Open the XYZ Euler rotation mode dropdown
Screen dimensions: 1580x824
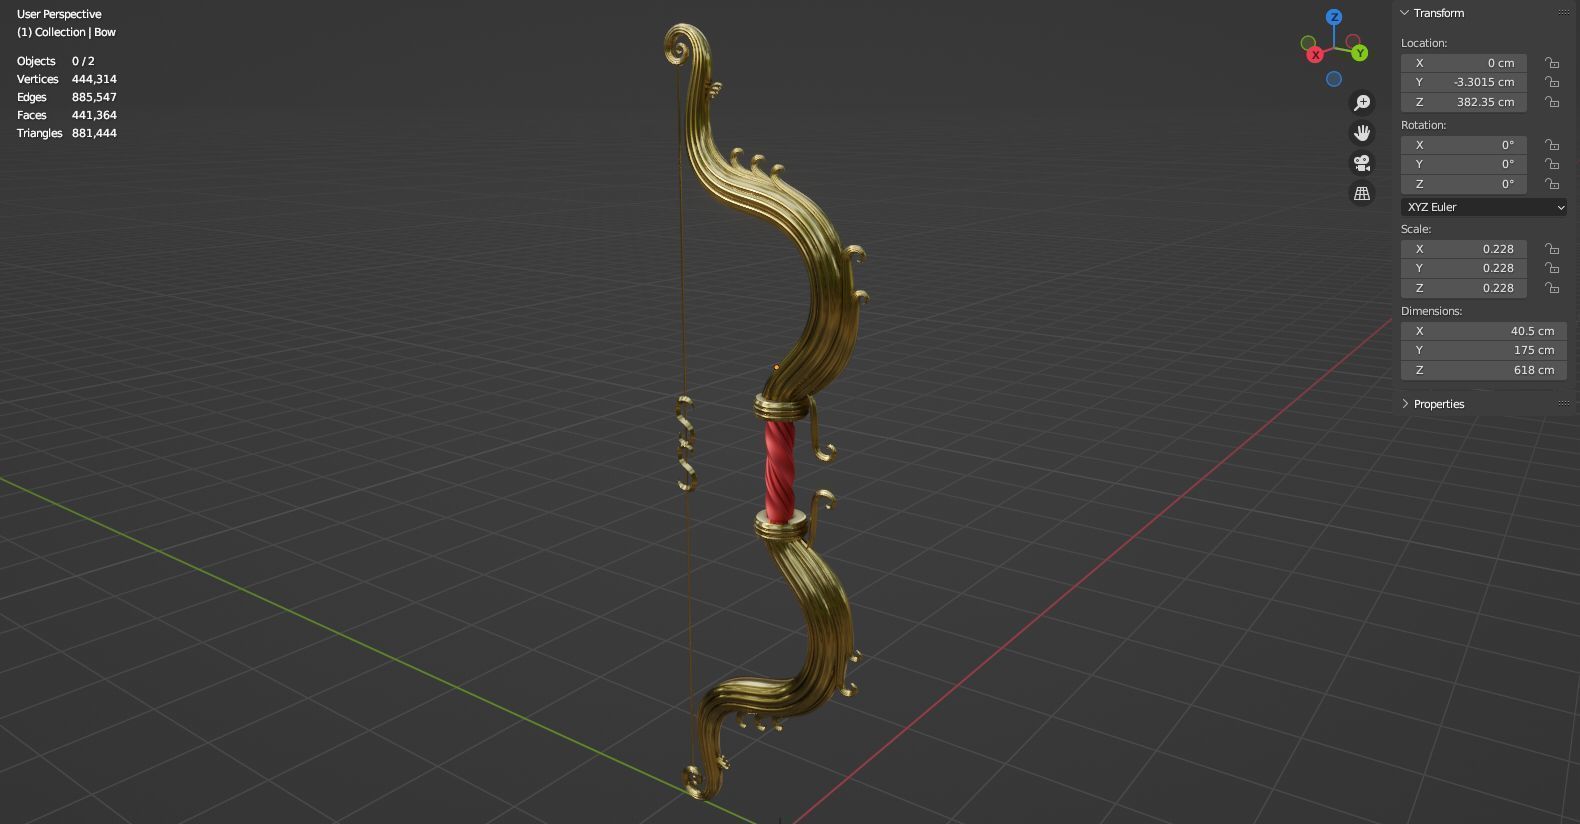click(1484, 207)
